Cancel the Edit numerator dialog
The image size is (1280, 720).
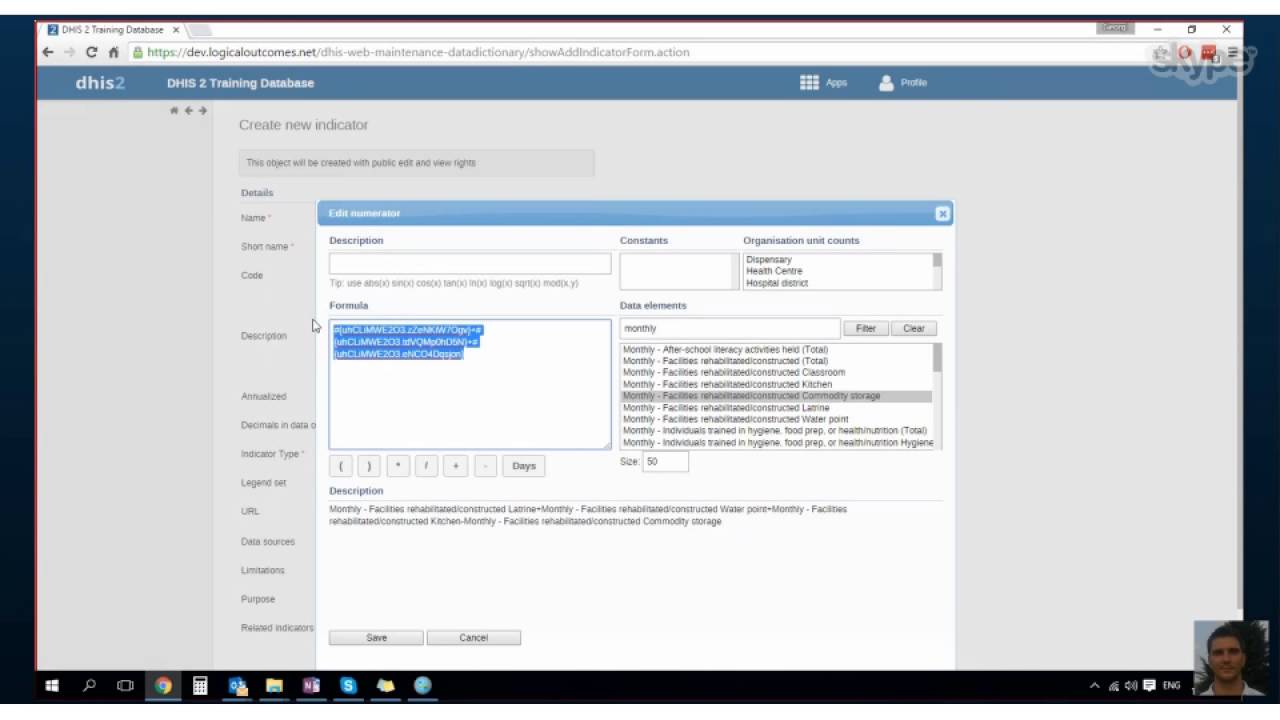pos(474,638)
